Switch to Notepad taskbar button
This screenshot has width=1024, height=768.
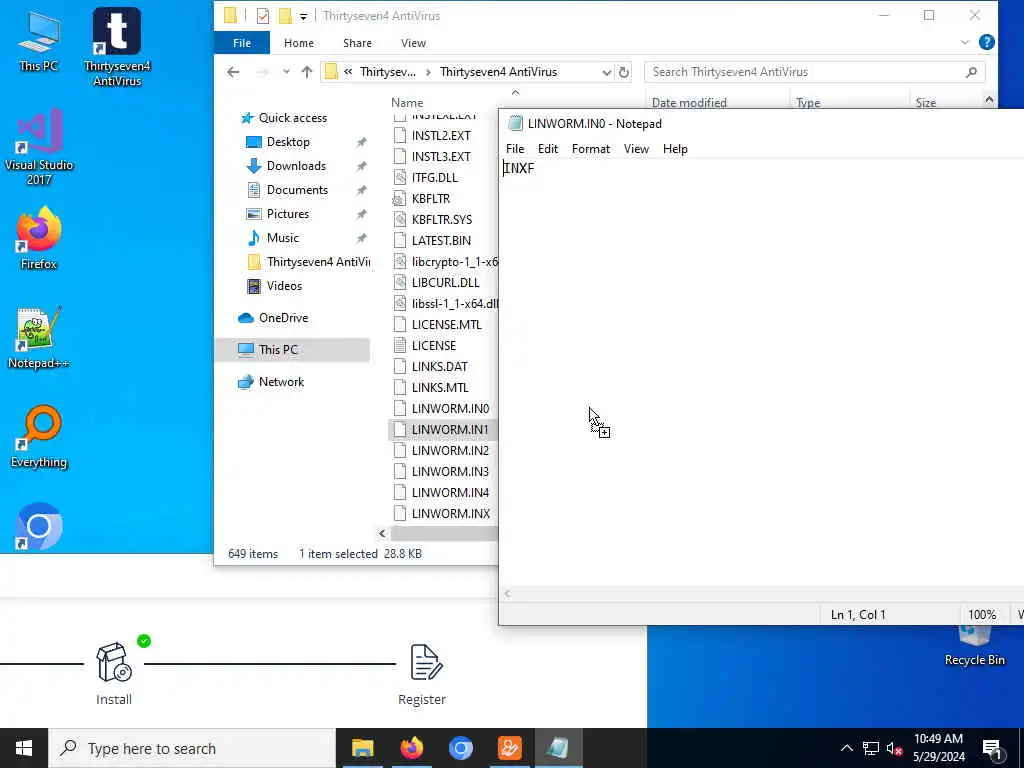pos(558,748)
